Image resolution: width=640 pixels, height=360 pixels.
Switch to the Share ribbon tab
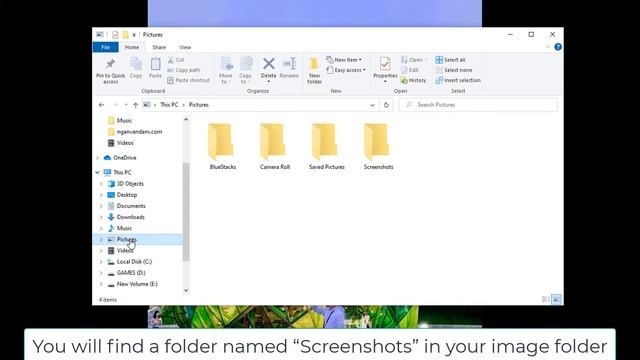[x=159, y=47]
